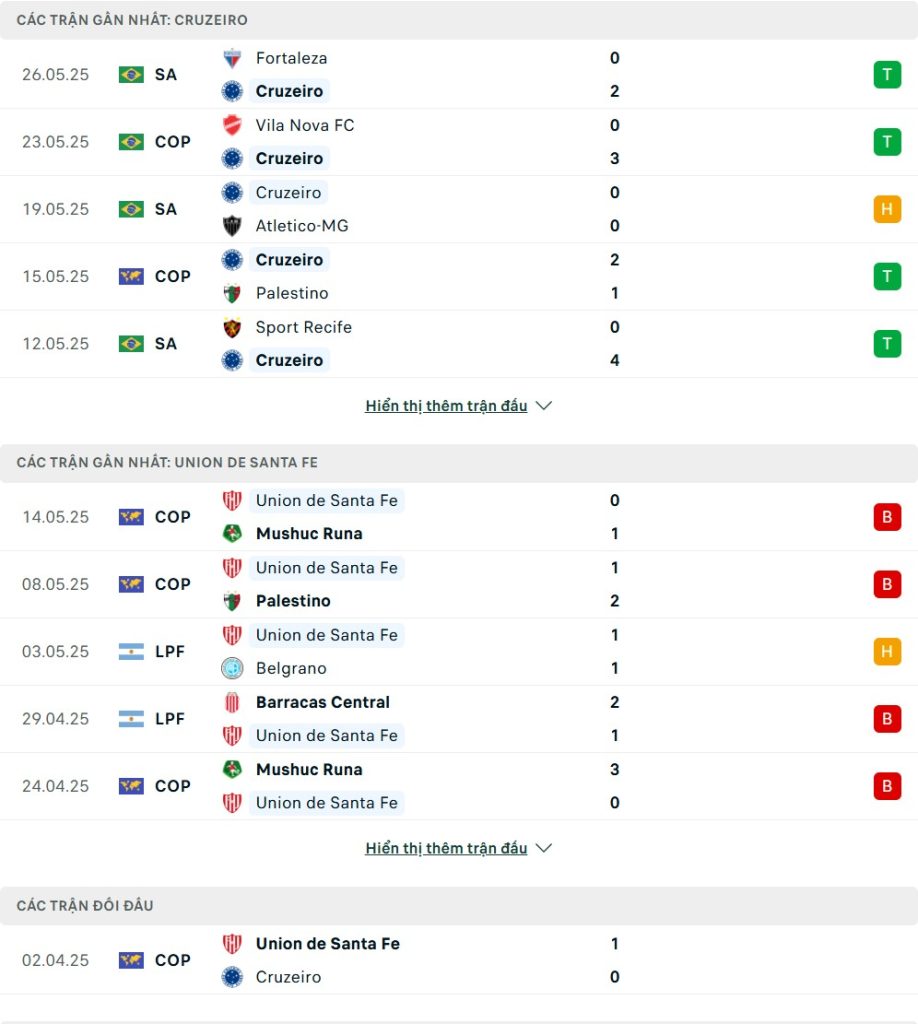
Task: Open Mushuc Runa team in 24.04.25 match
Action: click(309, 769)
